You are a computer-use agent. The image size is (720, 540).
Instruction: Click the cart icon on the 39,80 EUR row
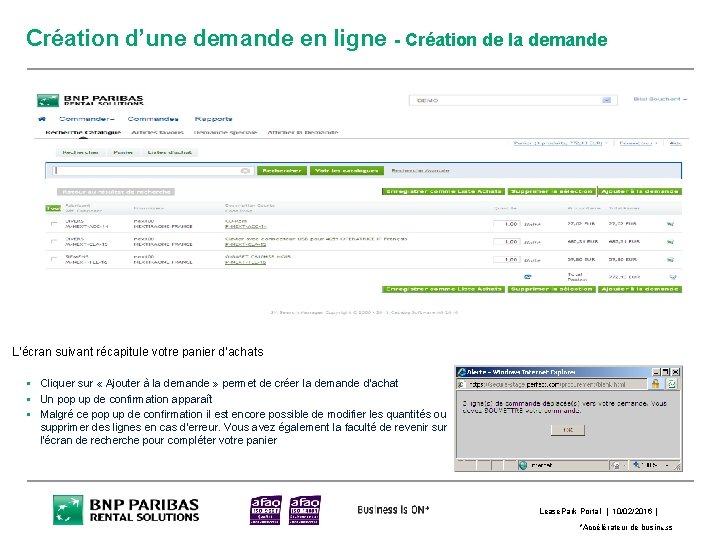(670, 259)
